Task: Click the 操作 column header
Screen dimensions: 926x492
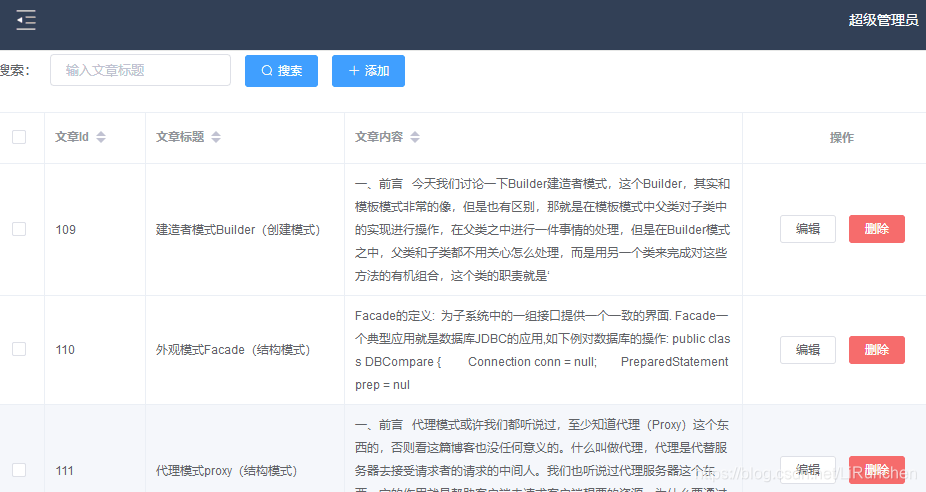Action: click(842, 138)
